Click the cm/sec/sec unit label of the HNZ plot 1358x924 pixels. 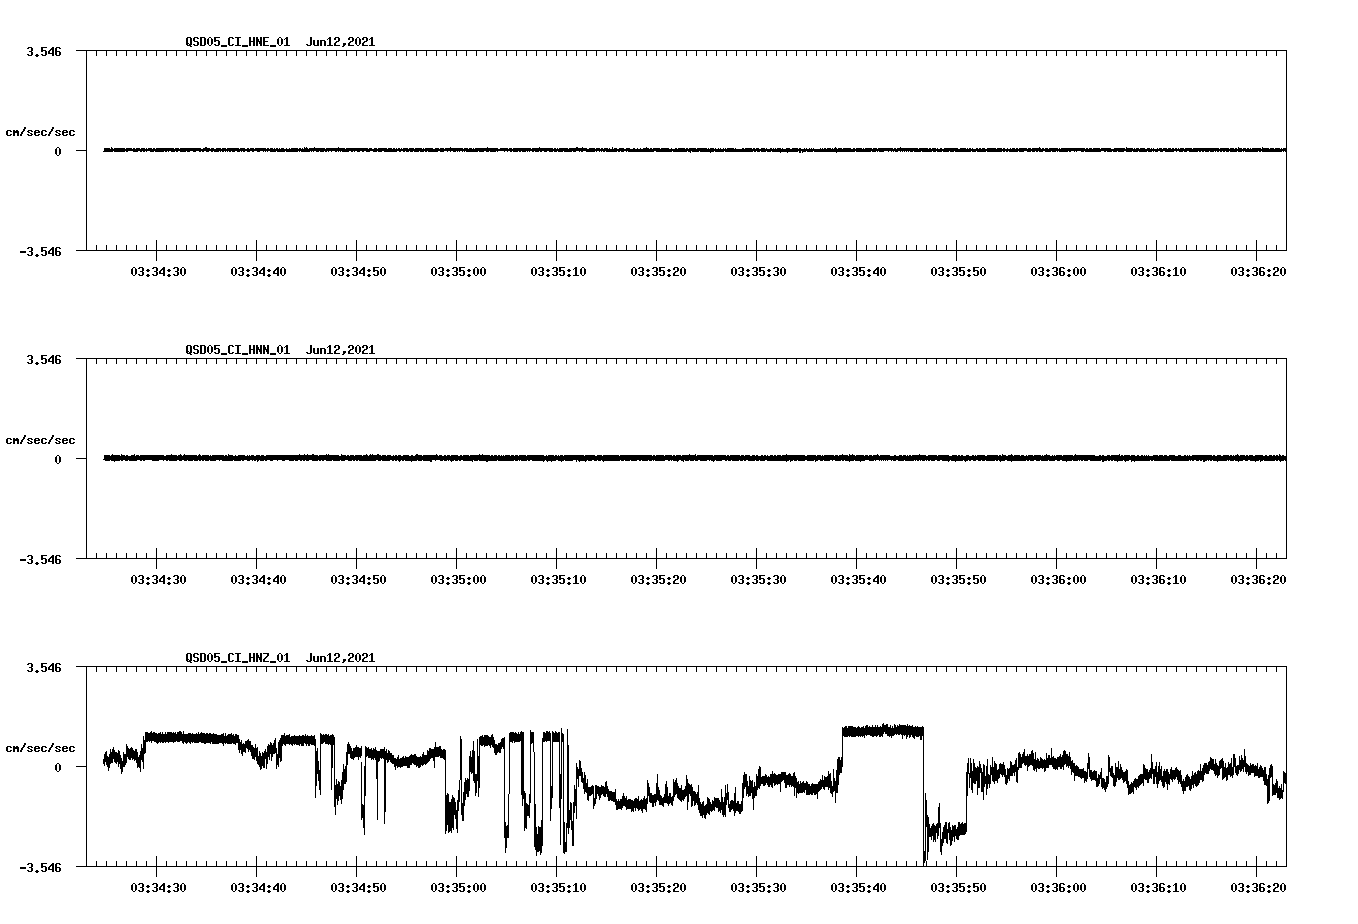[40, 748]
